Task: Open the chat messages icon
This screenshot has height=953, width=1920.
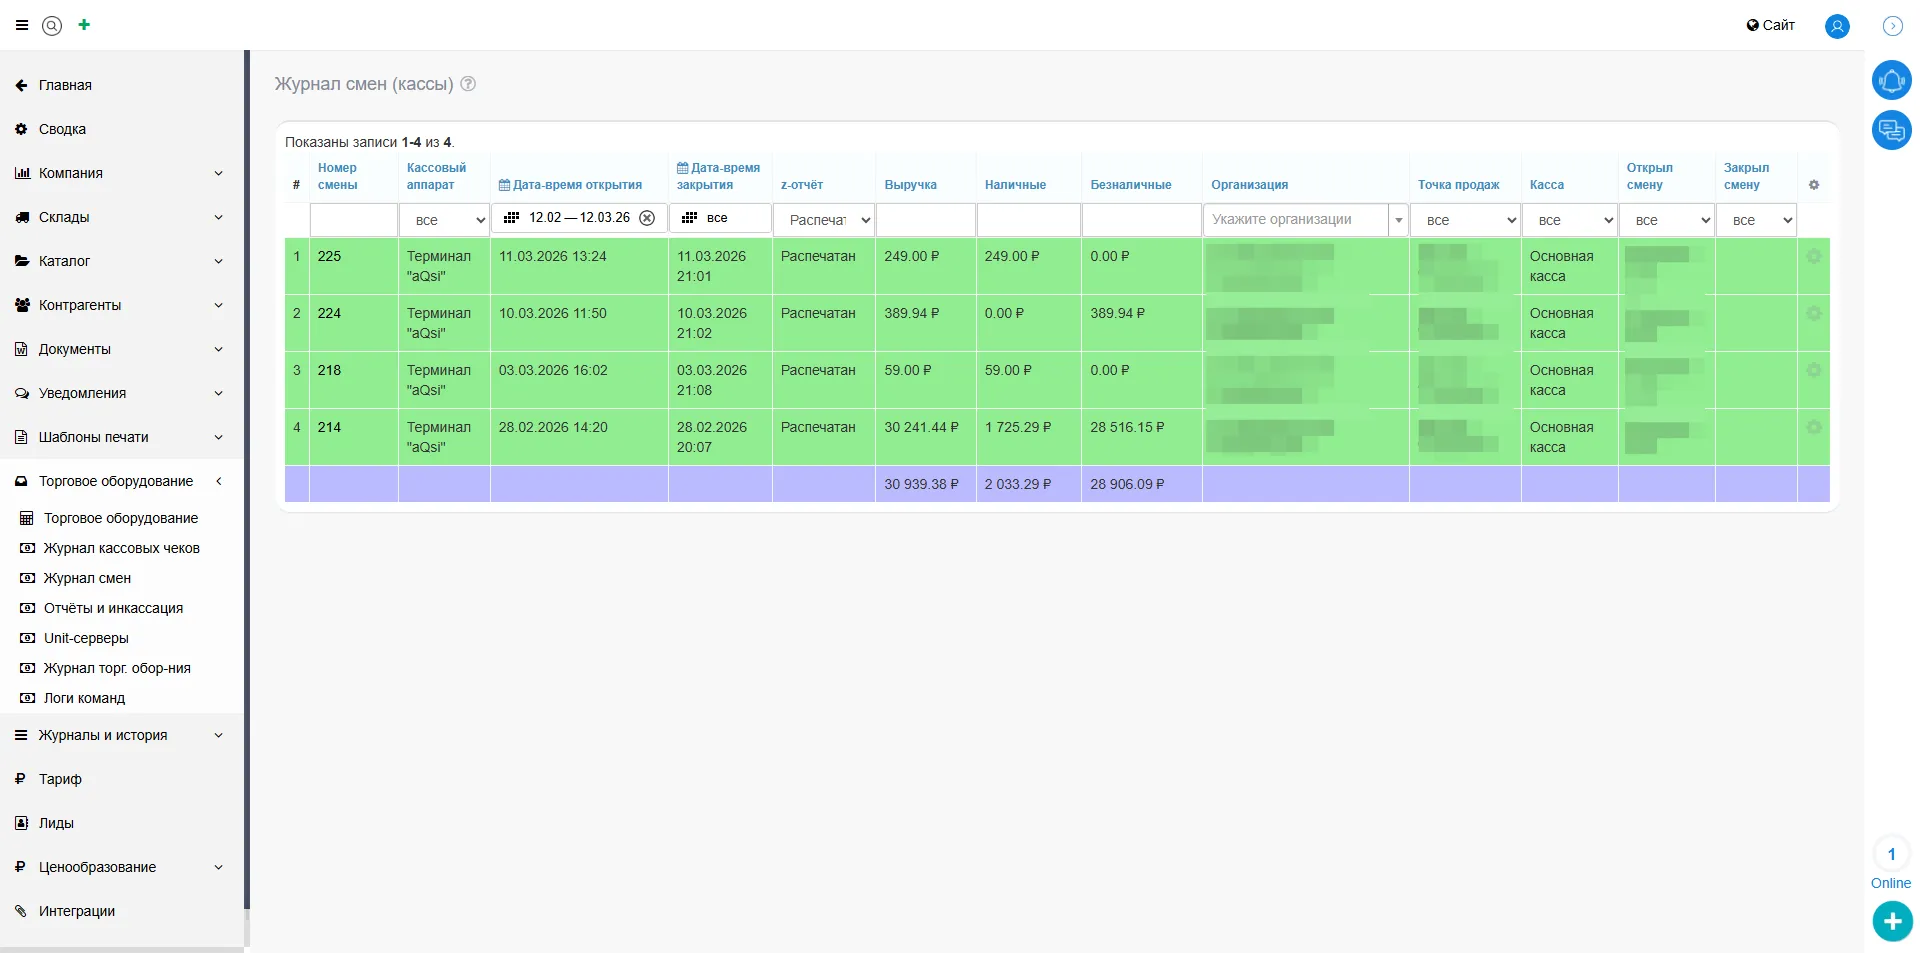Action: [1890, 130]
